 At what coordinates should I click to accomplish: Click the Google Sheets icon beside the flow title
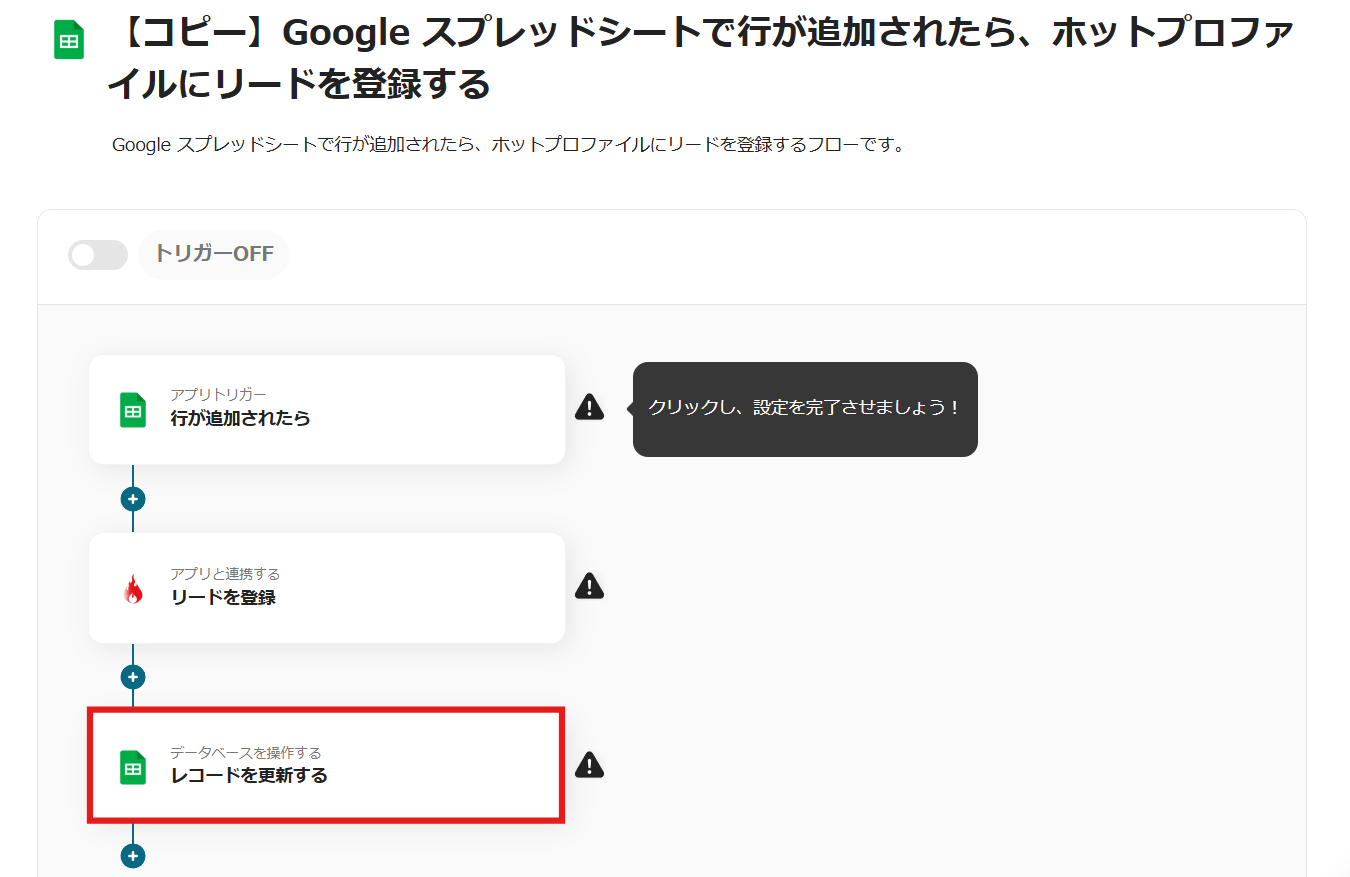pos(69,41)
